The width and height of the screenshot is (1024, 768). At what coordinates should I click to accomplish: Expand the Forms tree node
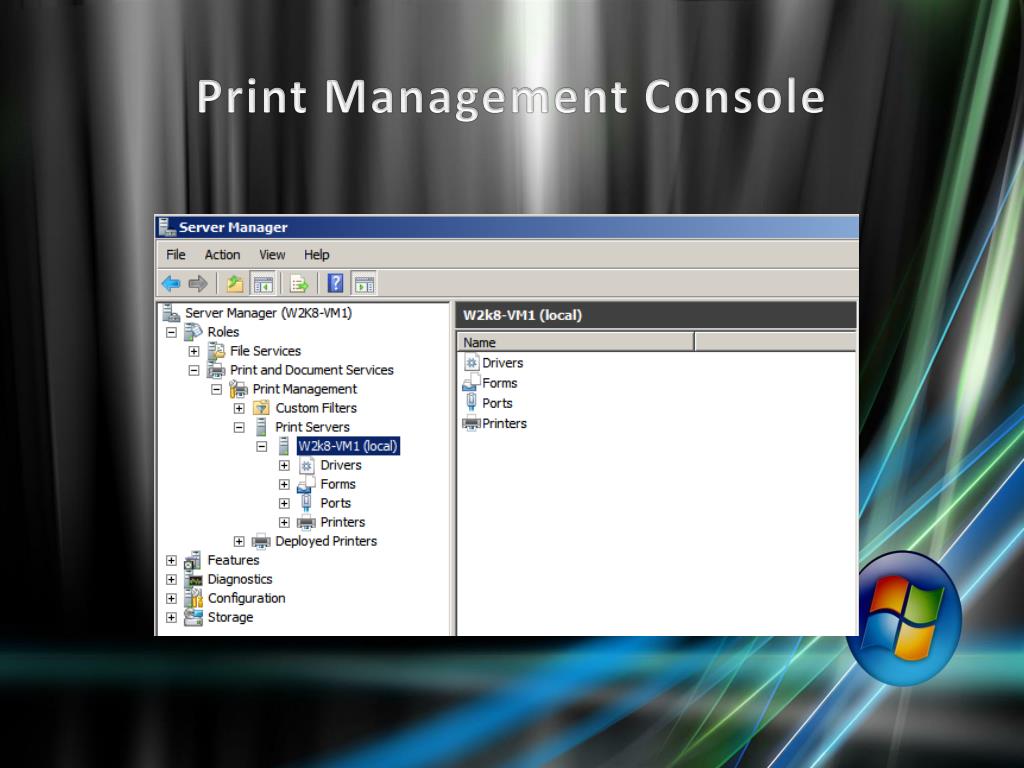point(284,484)
